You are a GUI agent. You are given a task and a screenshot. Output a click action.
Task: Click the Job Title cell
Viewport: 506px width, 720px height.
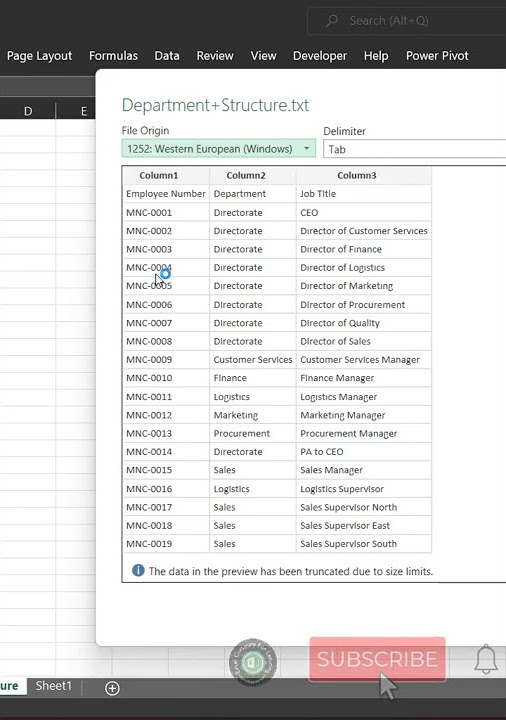(364, 194)
